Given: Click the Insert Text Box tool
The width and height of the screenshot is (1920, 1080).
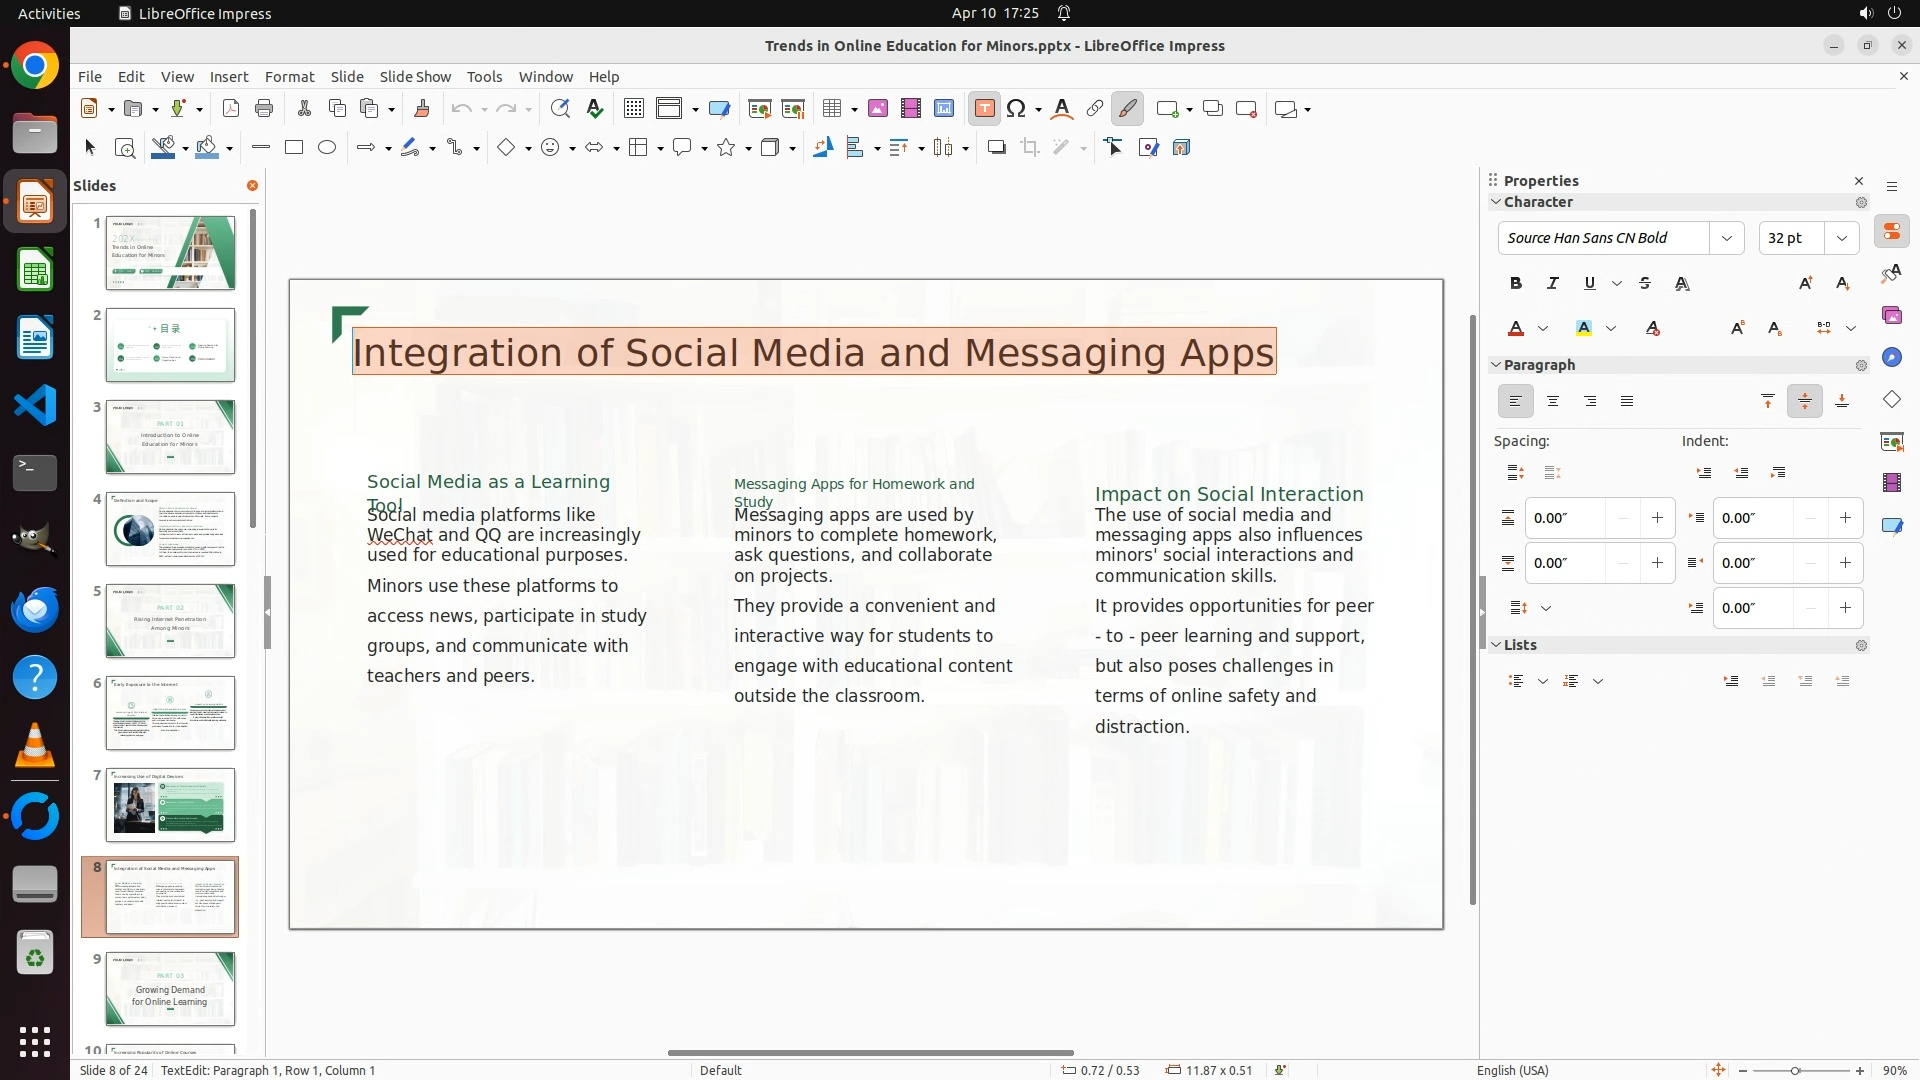Looking at the screenshot, I should 984,109.
